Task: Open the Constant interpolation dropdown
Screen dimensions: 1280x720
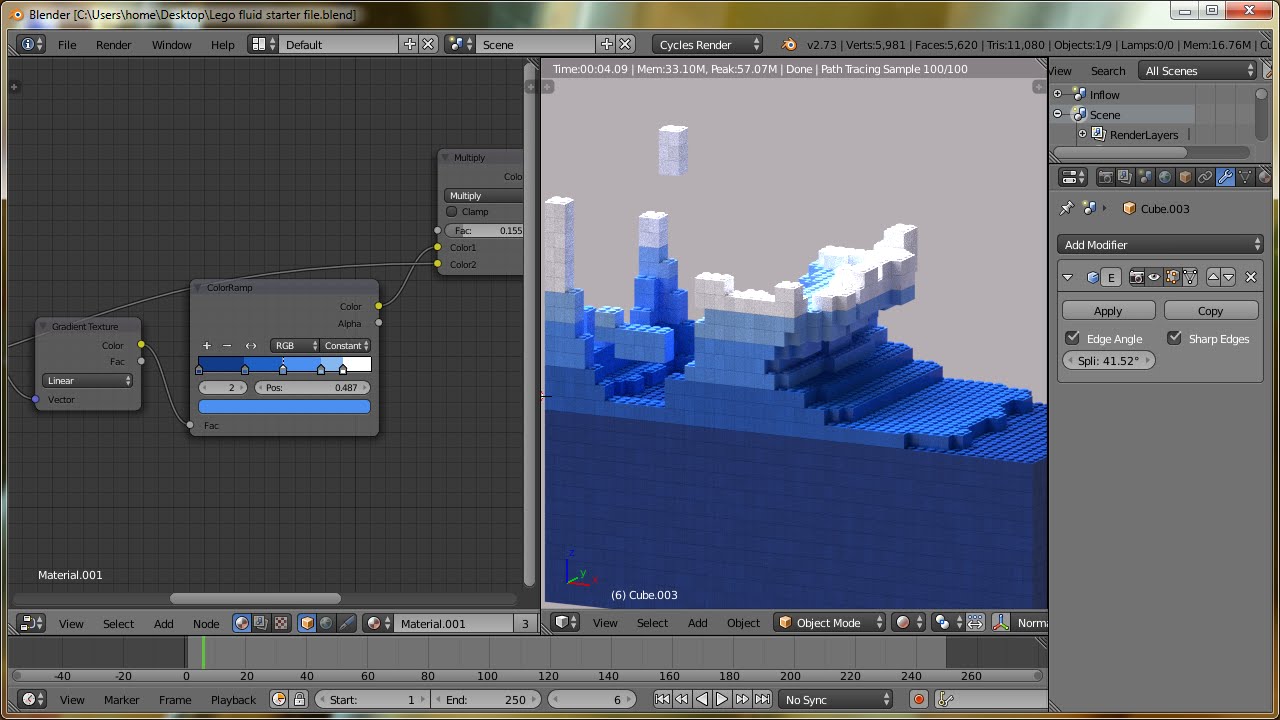Action: pyautogui.click(x=345, y=345)
